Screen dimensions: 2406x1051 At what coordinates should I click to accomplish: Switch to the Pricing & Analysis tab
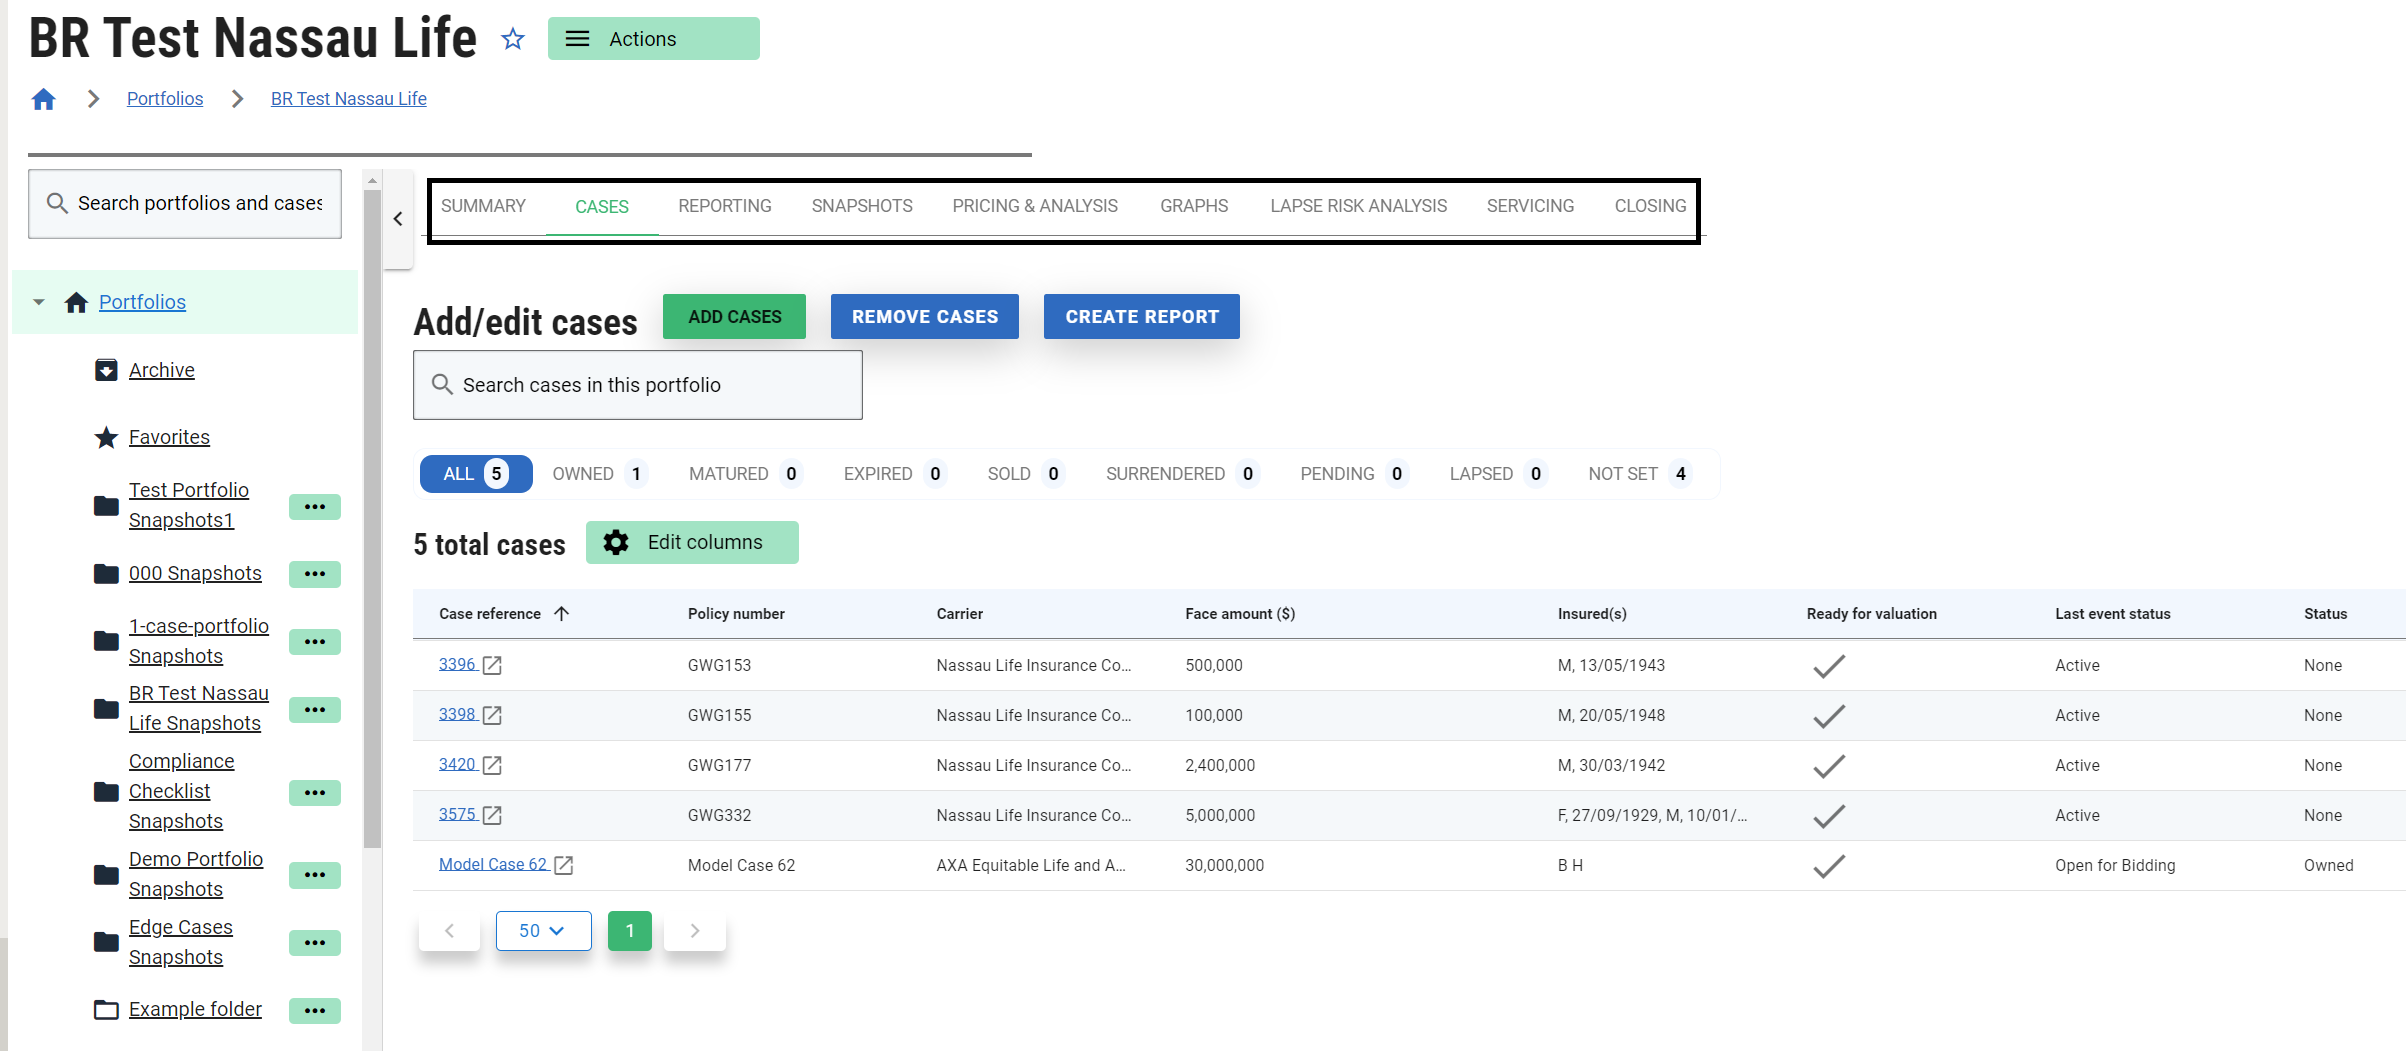1034,206
